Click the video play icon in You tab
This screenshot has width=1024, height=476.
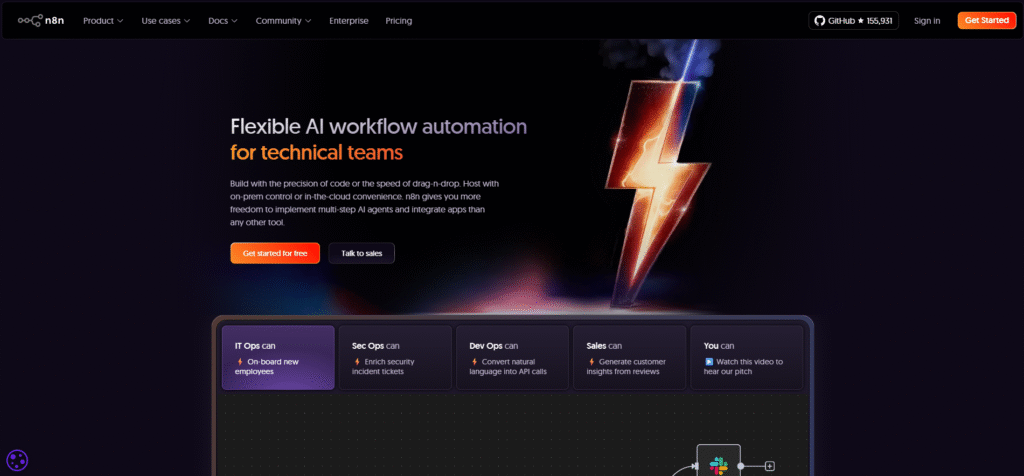[709, 361]
